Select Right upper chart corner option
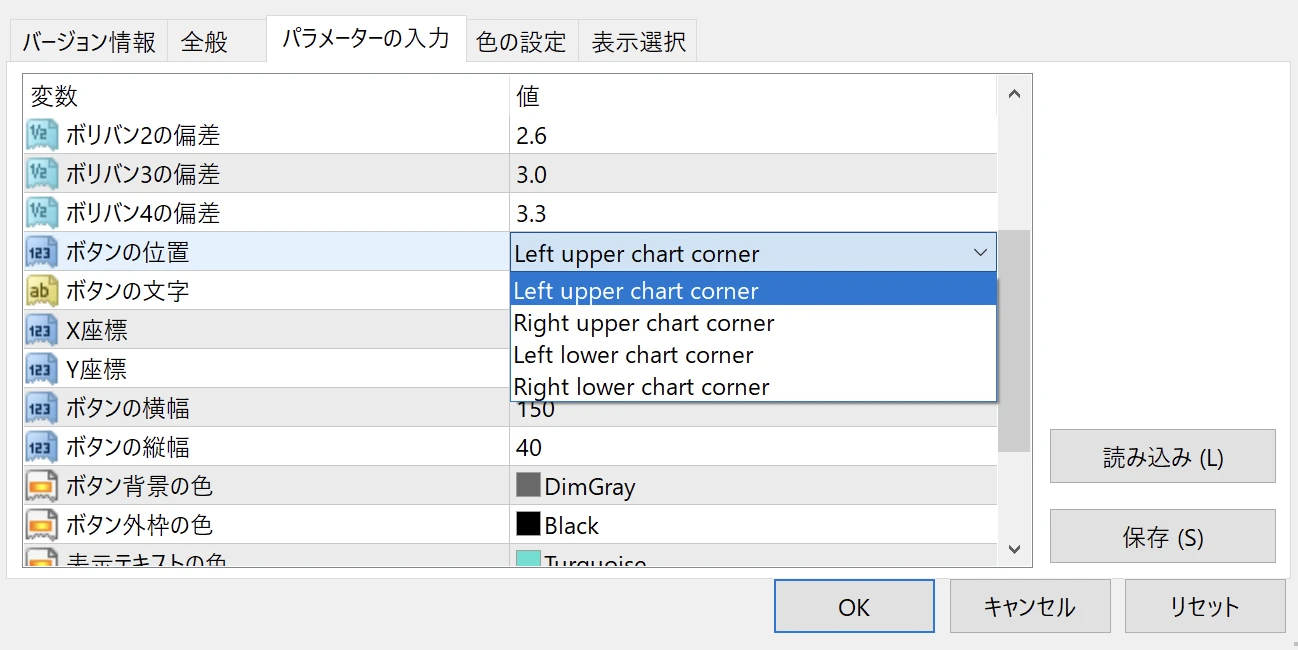Viewport: 1298px width, 650px height. click(644, 323)
